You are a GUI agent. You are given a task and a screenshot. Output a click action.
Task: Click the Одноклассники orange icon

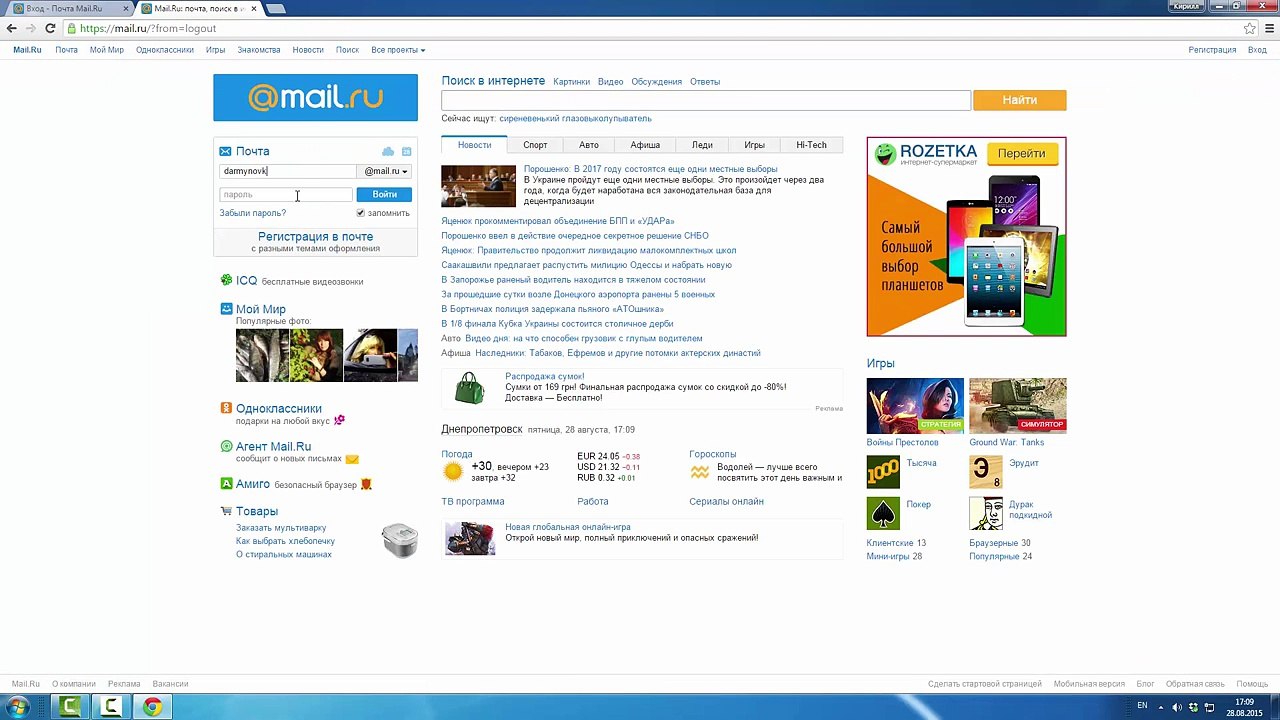pos(226,408)
